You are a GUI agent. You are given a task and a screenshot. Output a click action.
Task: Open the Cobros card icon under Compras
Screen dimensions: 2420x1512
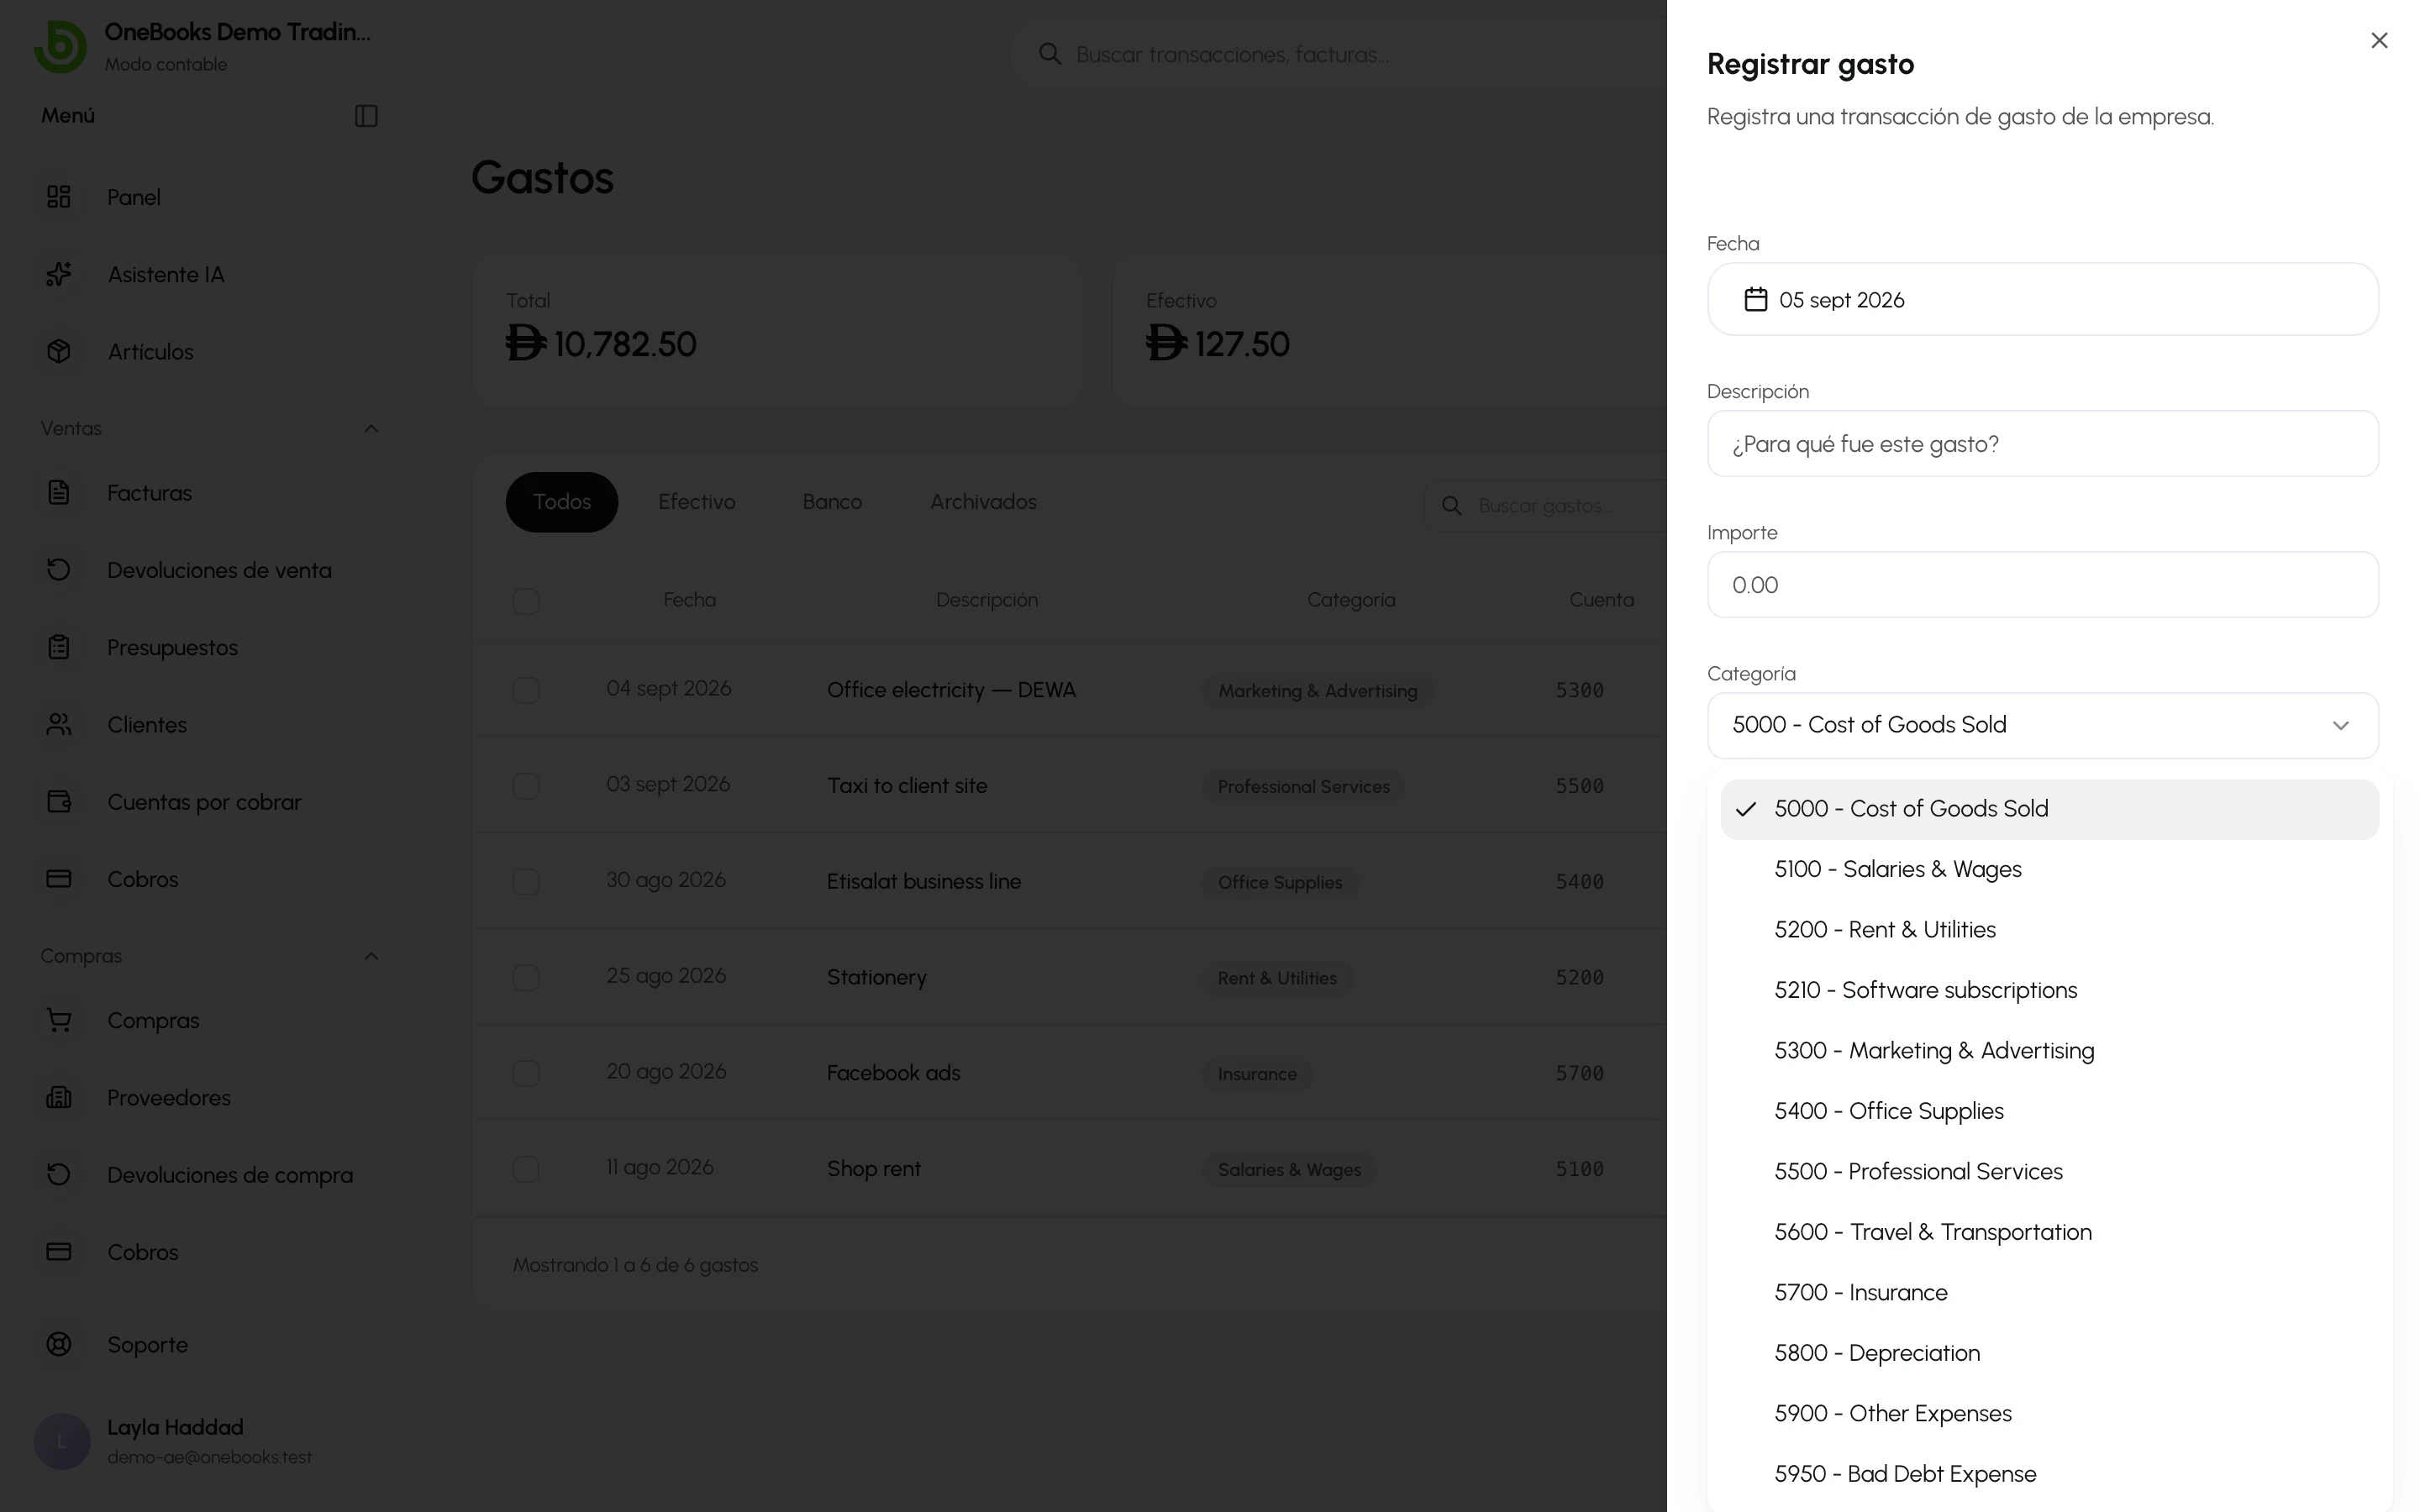[59, 1251]
